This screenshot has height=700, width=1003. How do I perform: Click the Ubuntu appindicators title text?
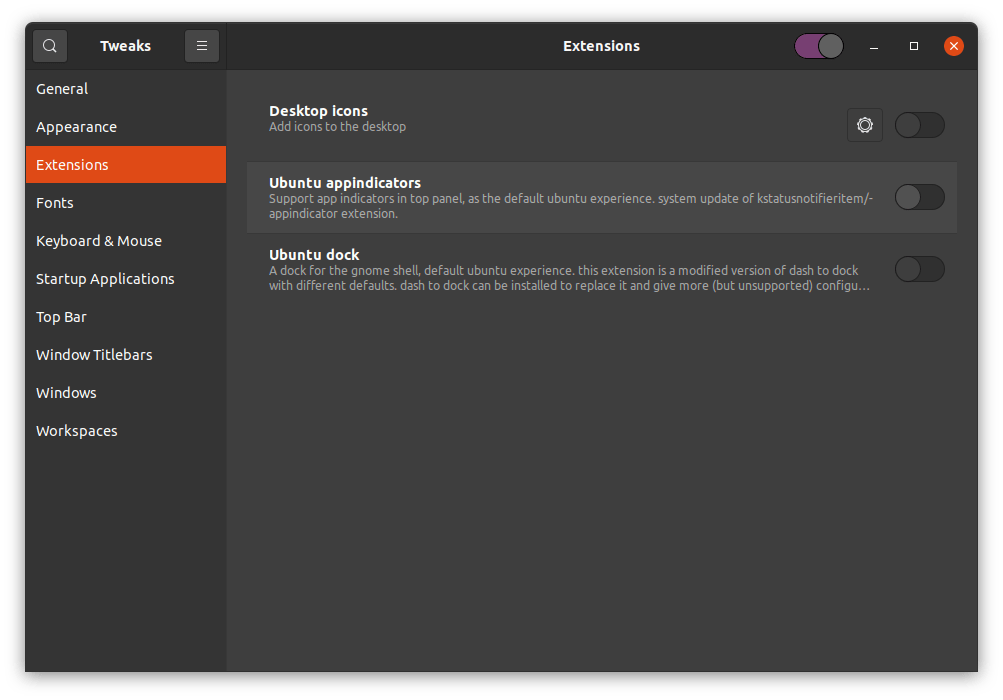pos(345,183)
